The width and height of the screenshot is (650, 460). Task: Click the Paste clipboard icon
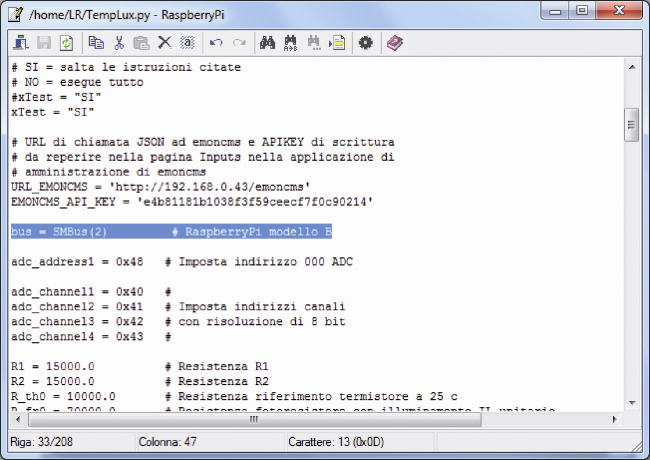coord(141,43)
